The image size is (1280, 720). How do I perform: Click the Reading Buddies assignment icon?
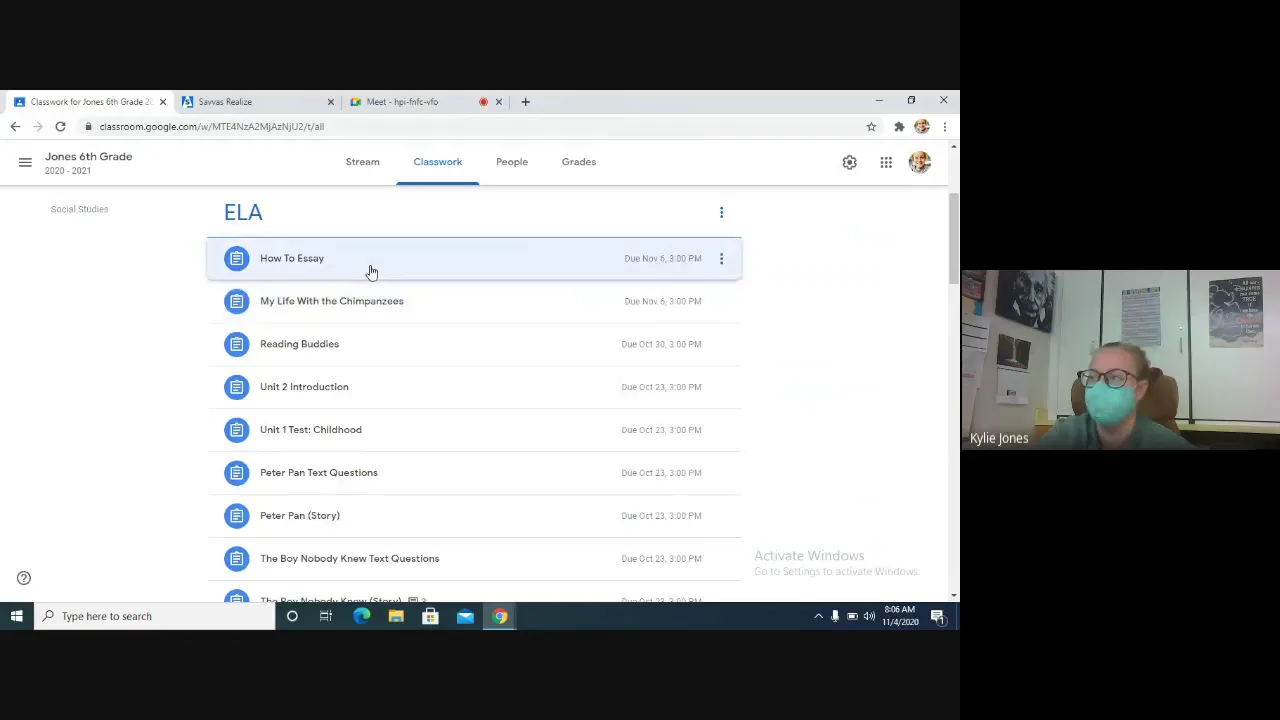[x=236, y=344]
